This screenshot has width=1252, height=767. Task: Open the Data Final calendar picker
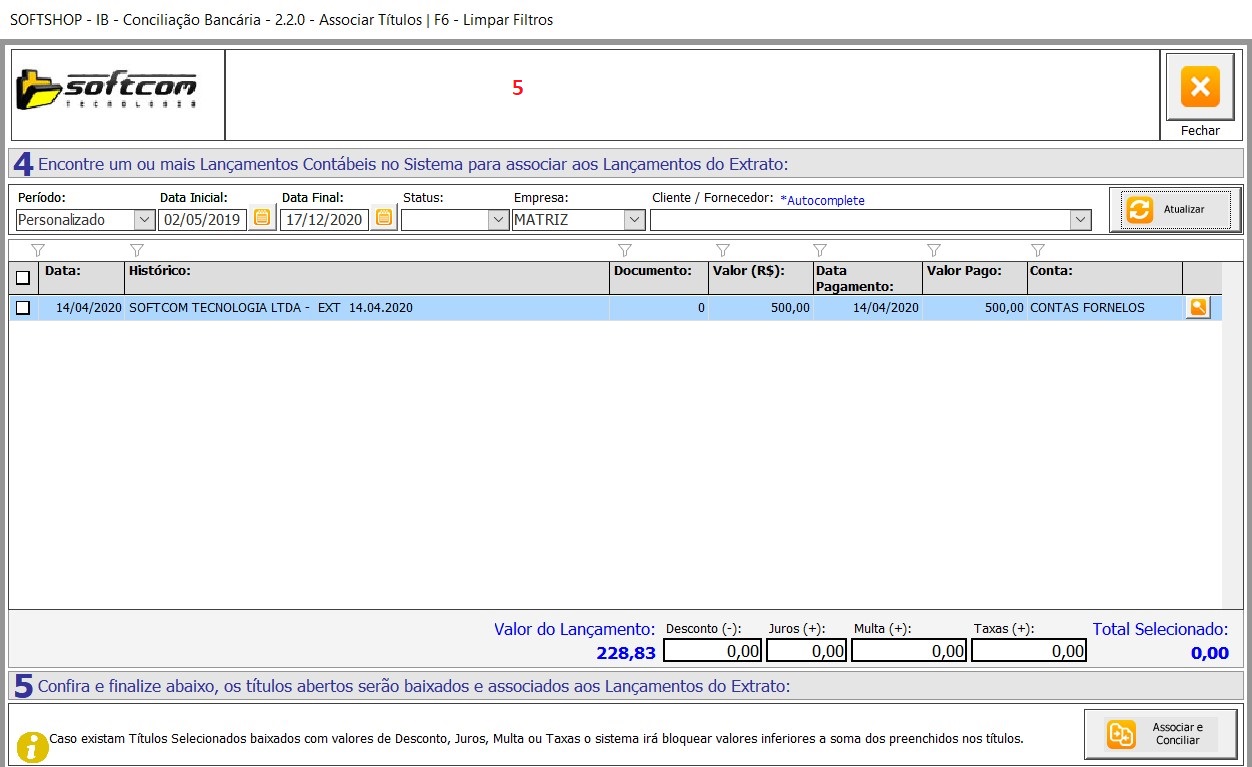coord(384,217)
